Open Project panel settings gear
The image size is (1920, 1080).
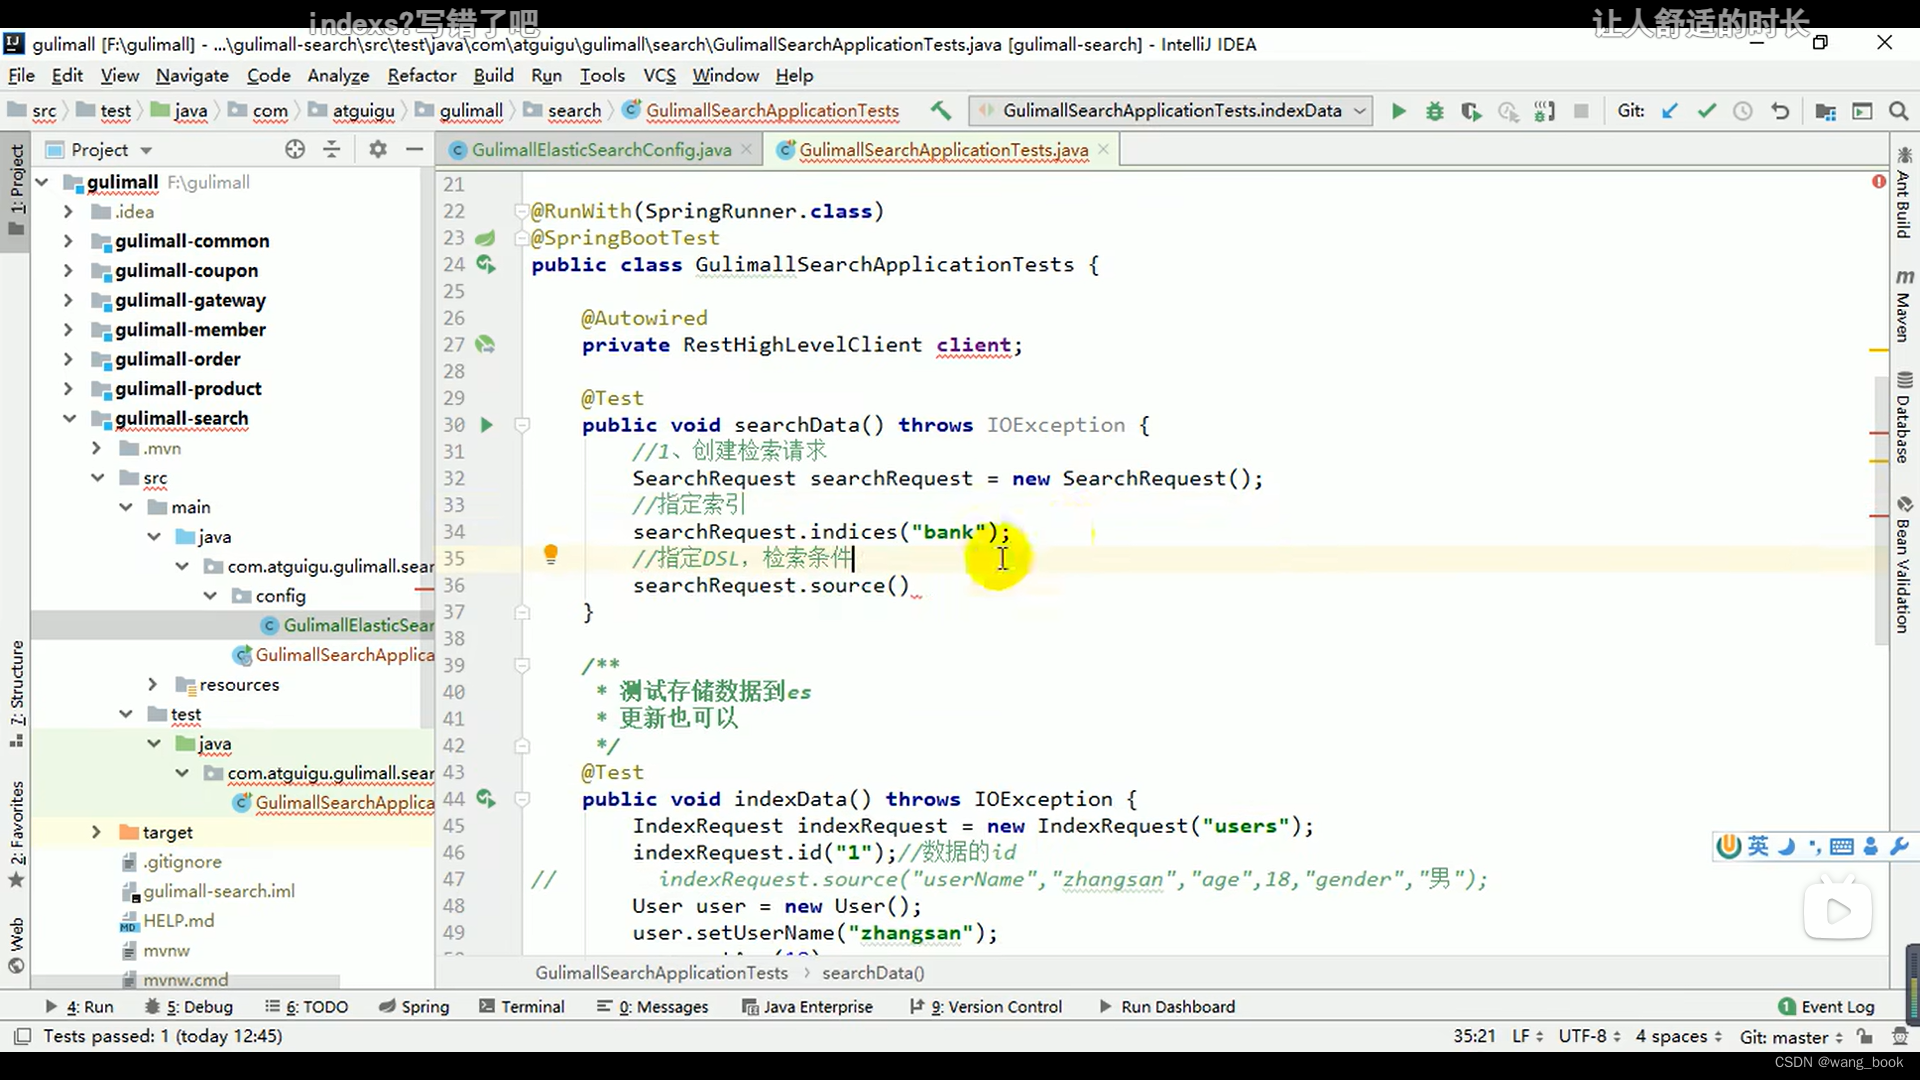tap(377, 149)
